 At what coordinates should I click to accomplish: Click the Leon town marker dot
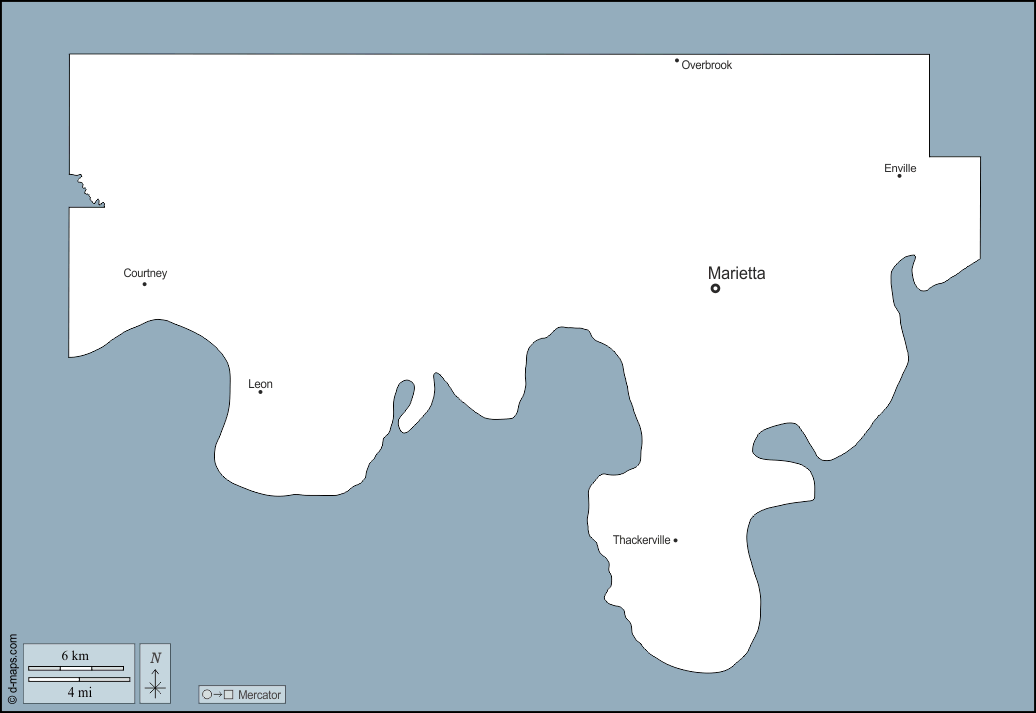pos(261,394)
